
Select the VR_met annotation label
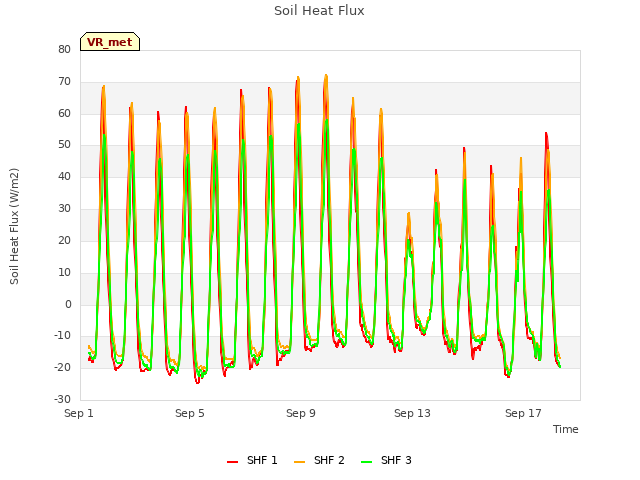110,42
